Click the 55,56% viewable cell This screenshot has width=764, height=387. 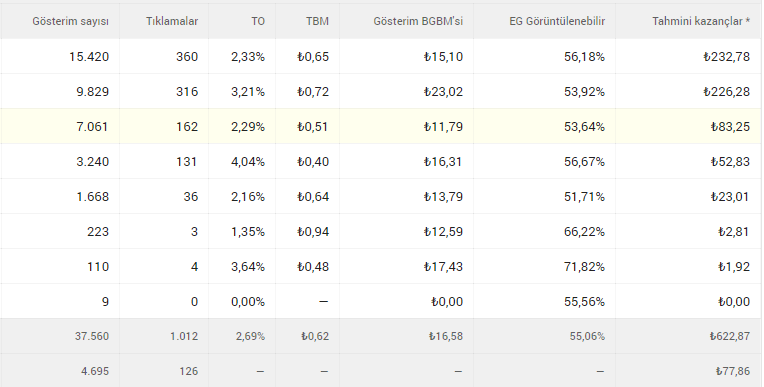point(584,302)
